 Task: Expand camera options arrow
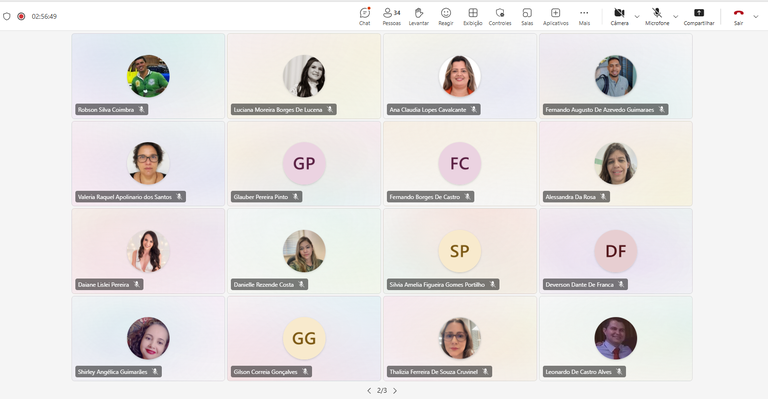tap(637, 17)
